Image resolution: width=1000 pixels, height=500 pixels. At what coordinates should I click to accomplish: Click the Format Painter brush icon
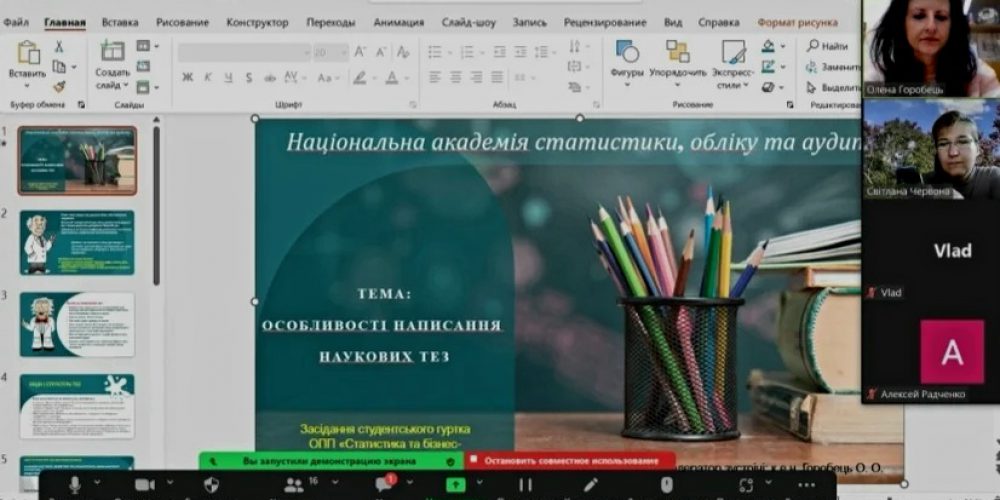[x=59, y=86]
